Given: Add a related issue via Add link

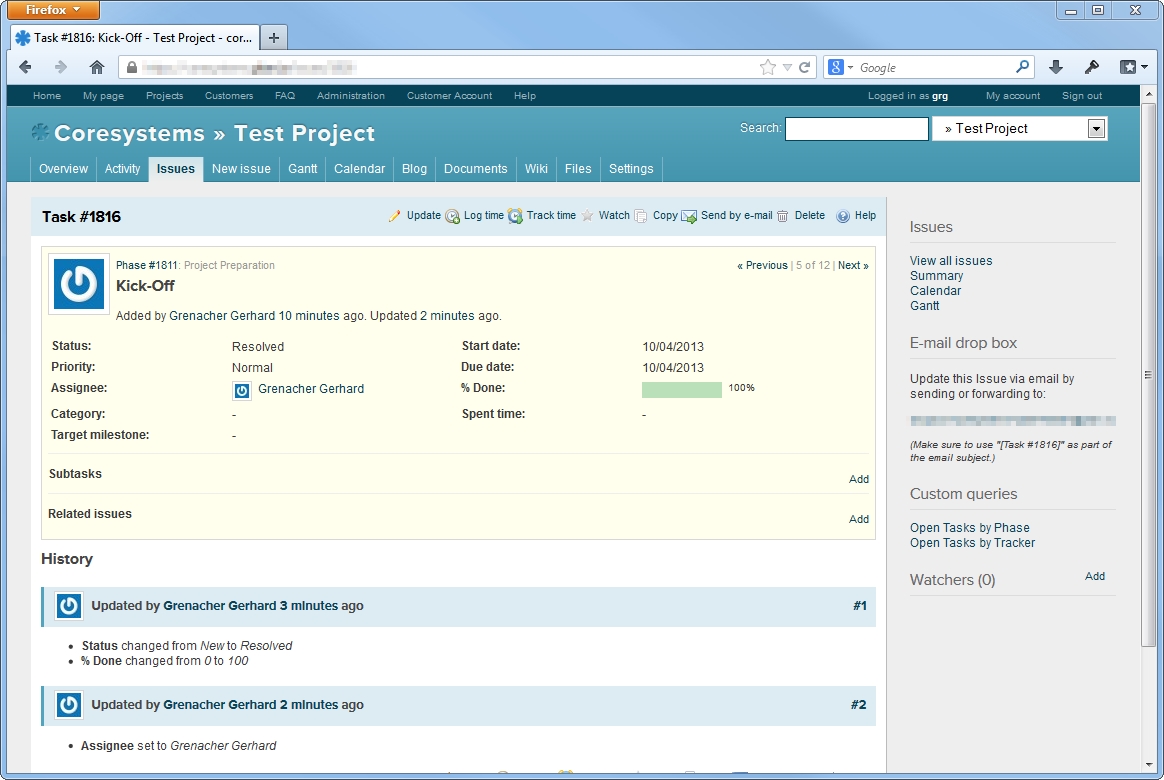Looking at the screenshot, I should (859, 520).
